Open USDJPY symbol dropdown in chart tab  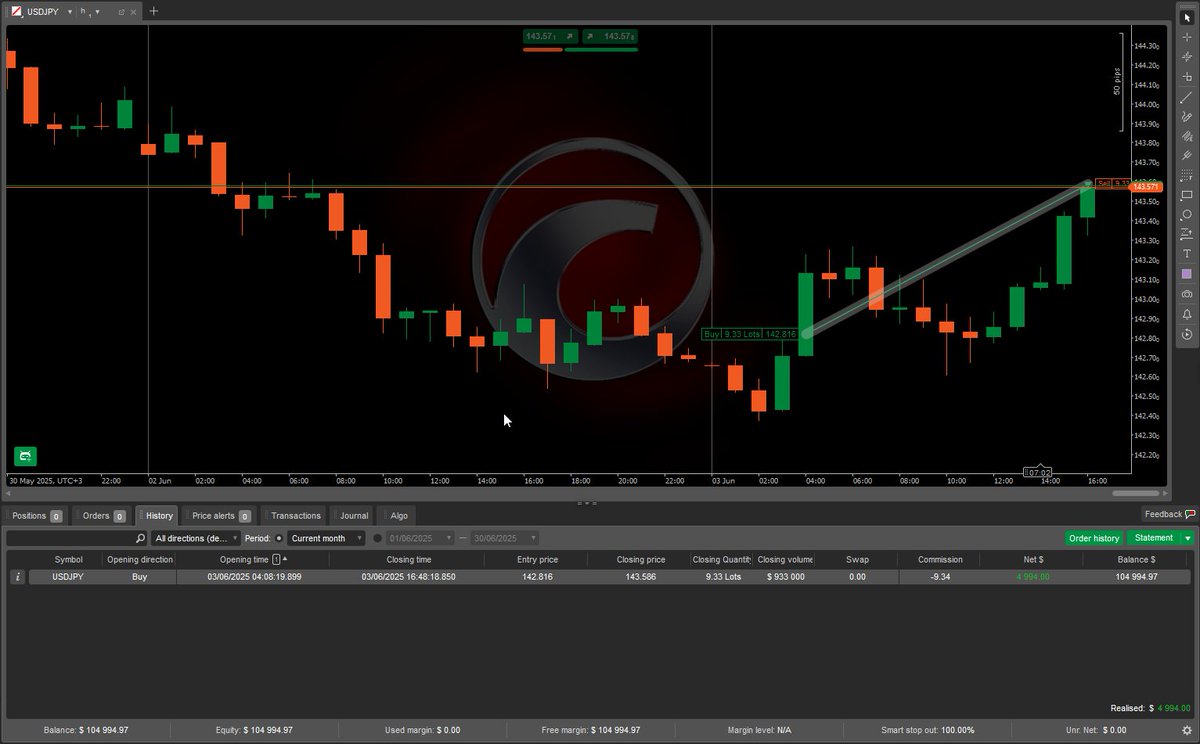tap(69, 12)
